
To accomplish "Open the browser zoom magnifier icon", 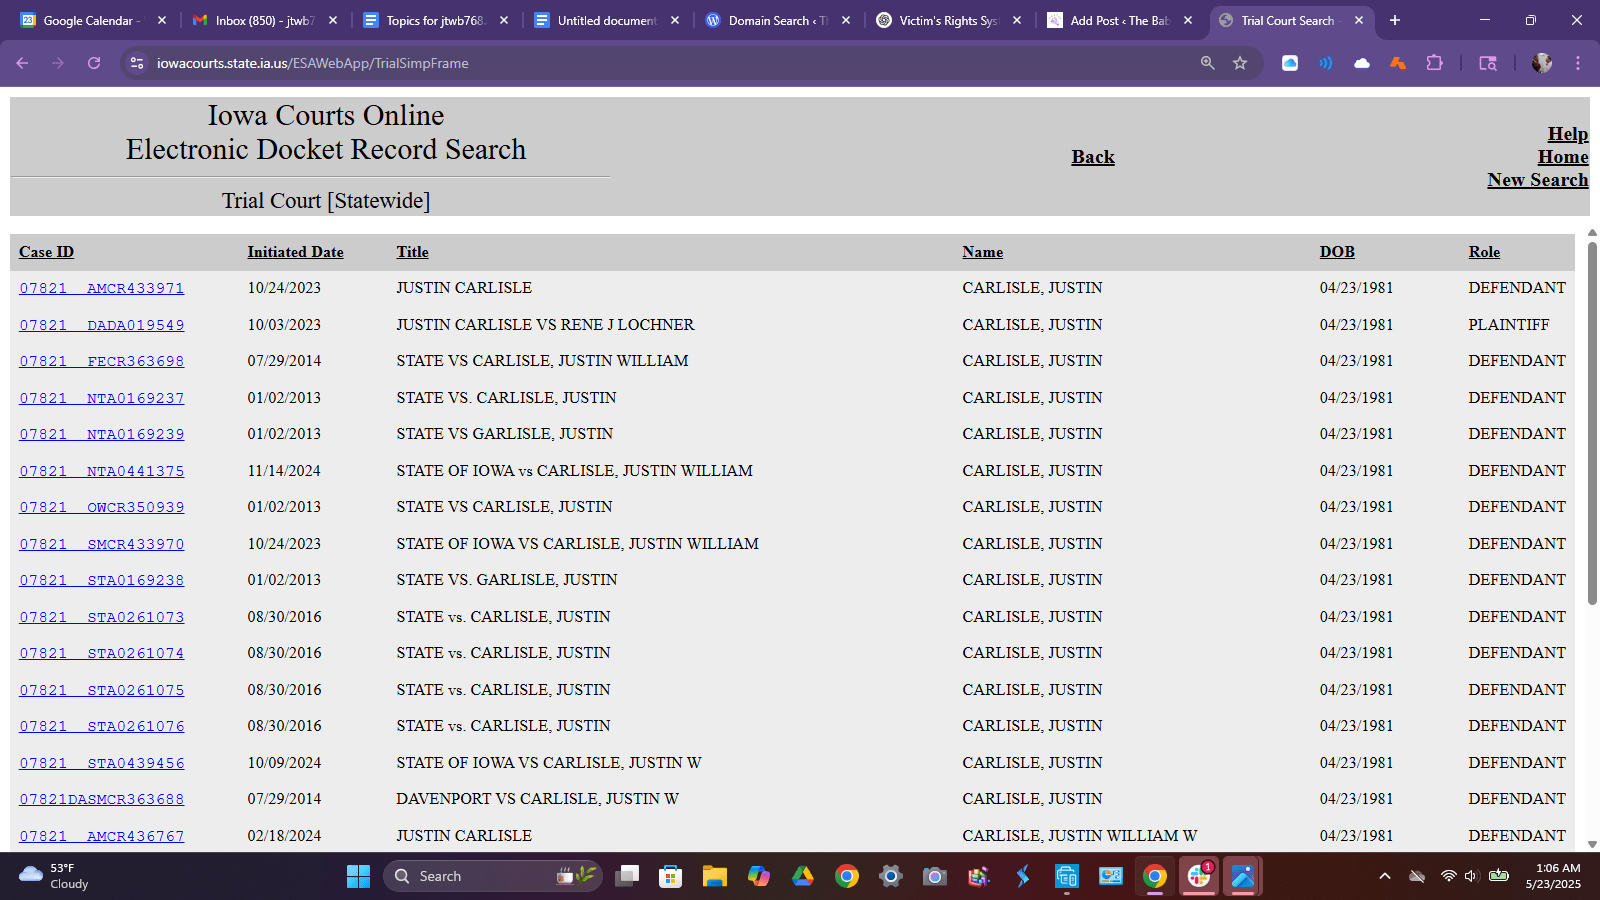I will [1208, 63].
